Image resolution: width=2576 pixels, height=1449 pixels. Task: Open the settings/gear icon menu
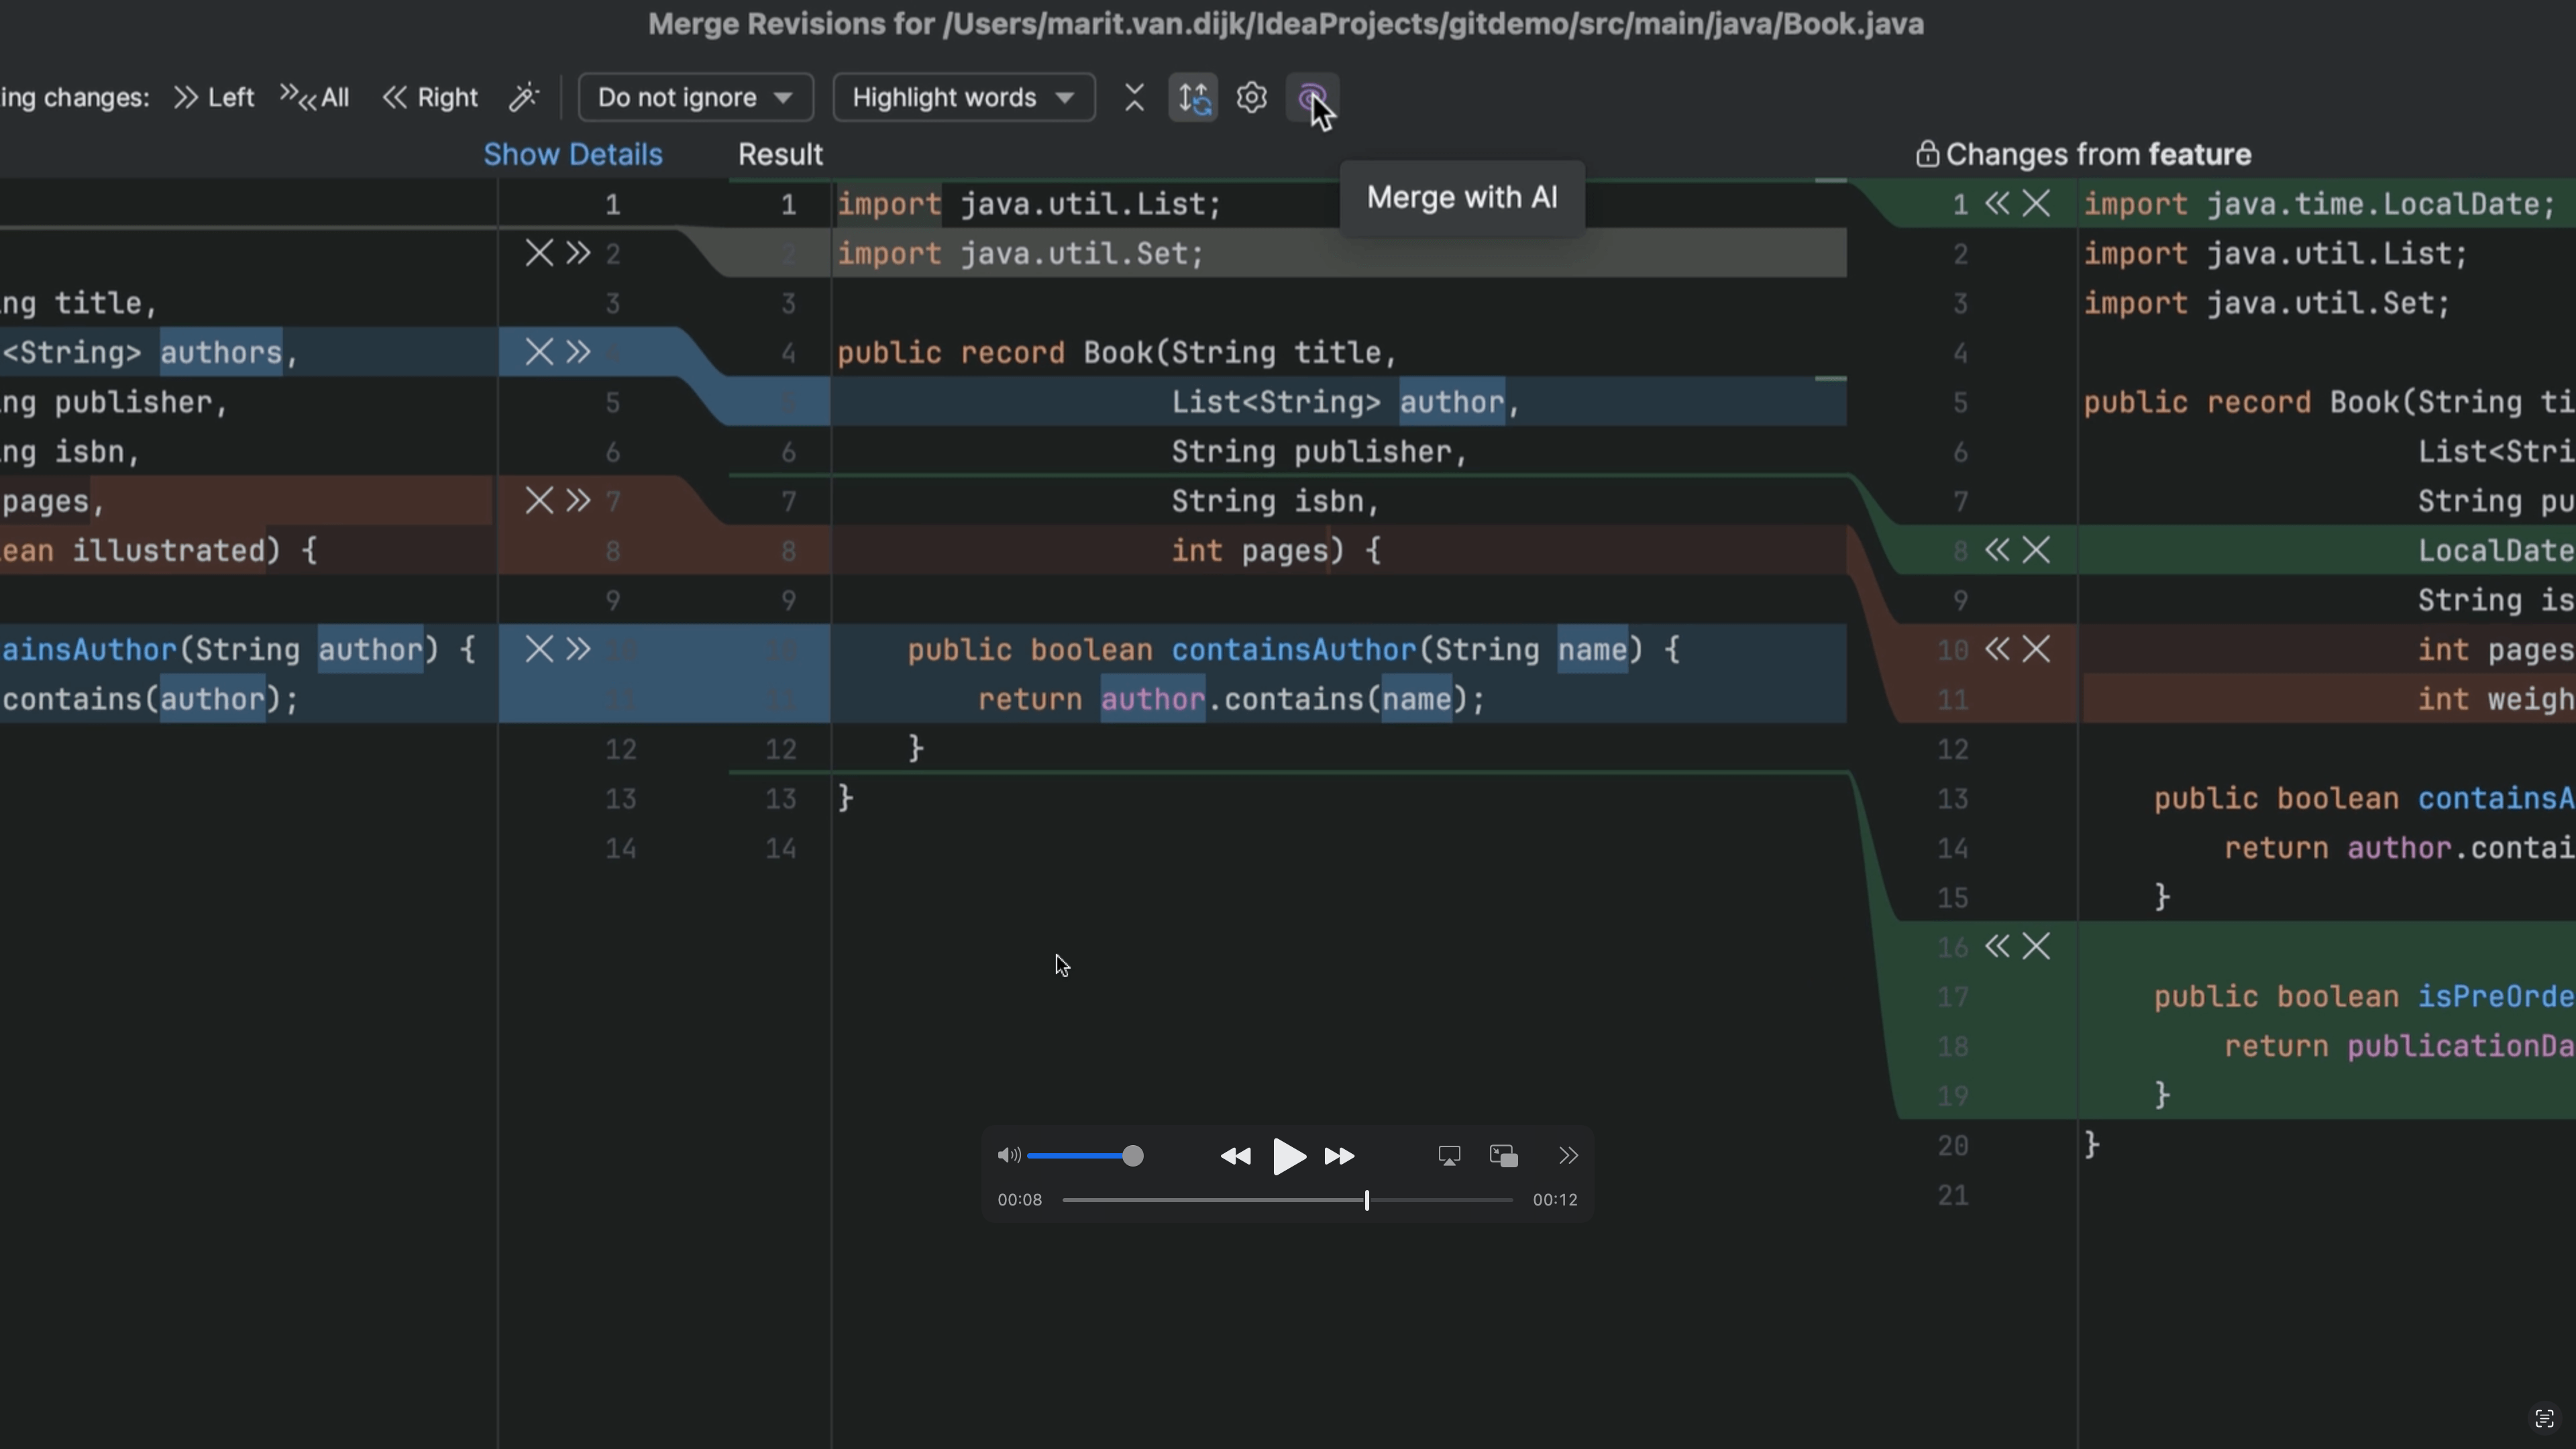click(1251, 97)
